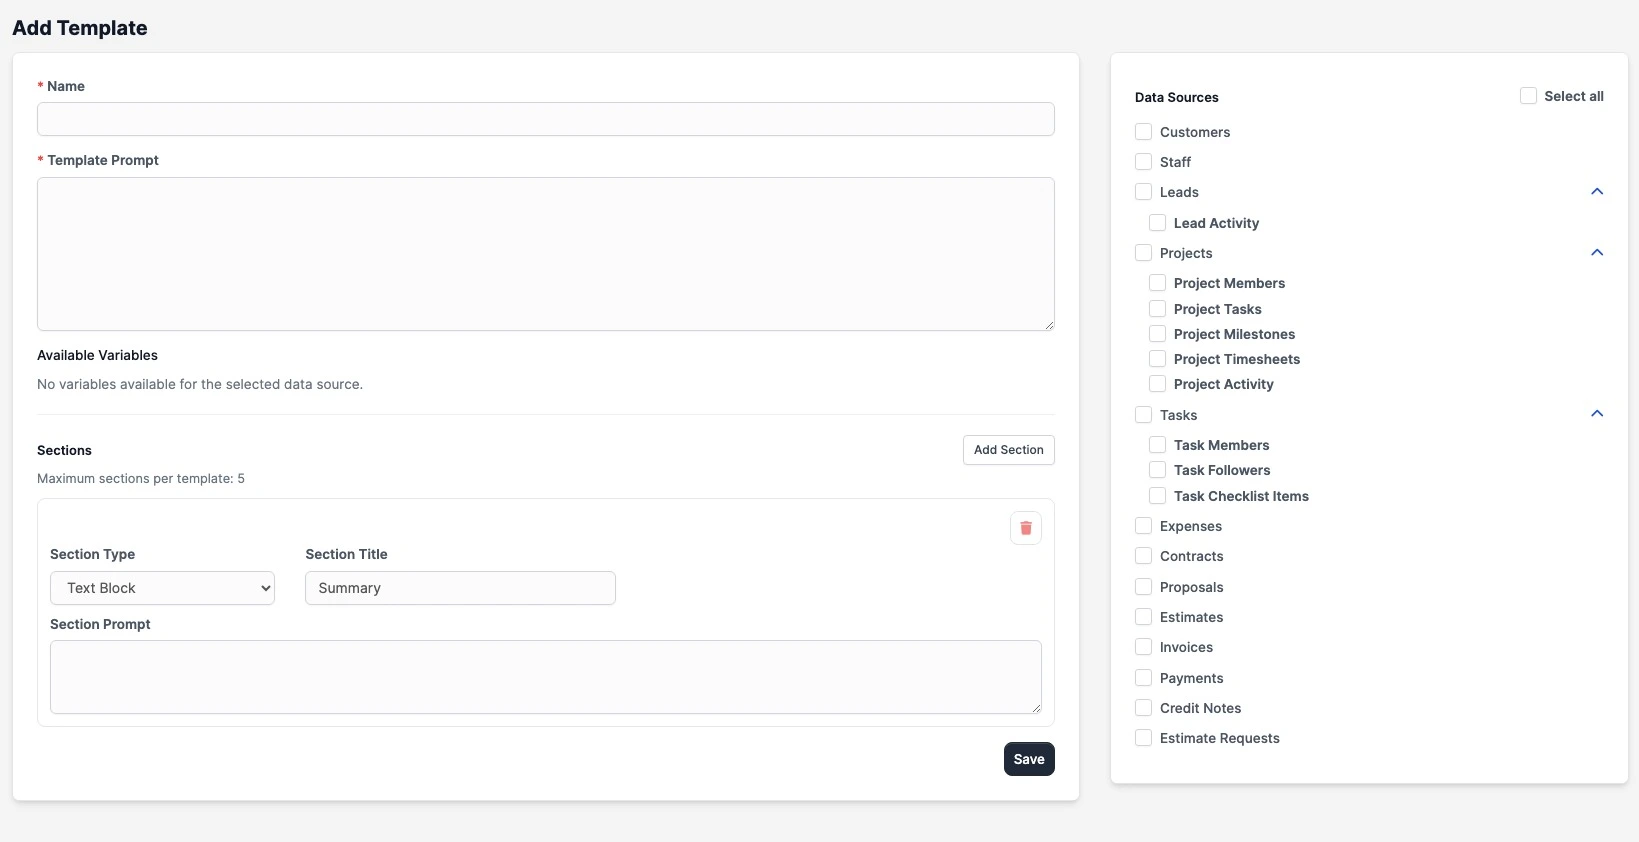Check the Project Tasks option
The image size is (1639, 842).
click(x=1158, y=309)
